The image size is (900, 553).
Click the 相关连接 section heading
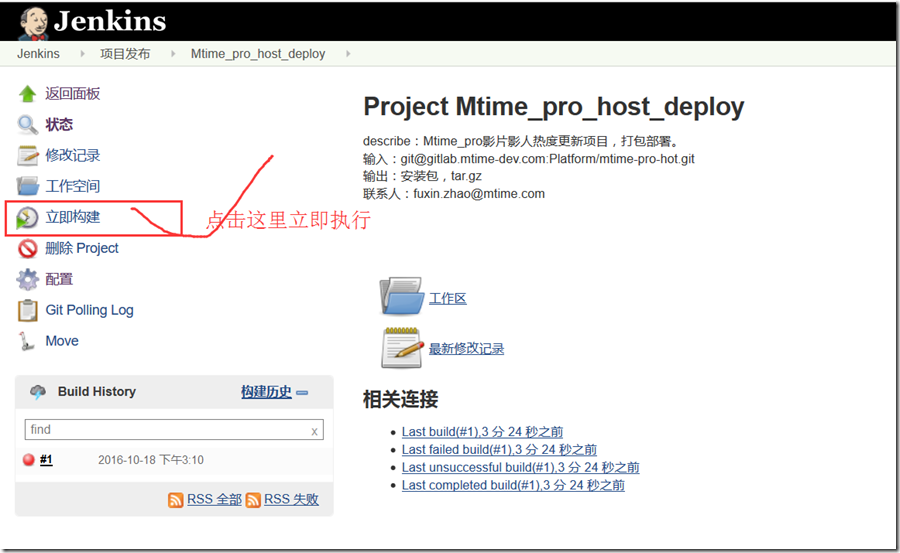(x=401, y=399)
